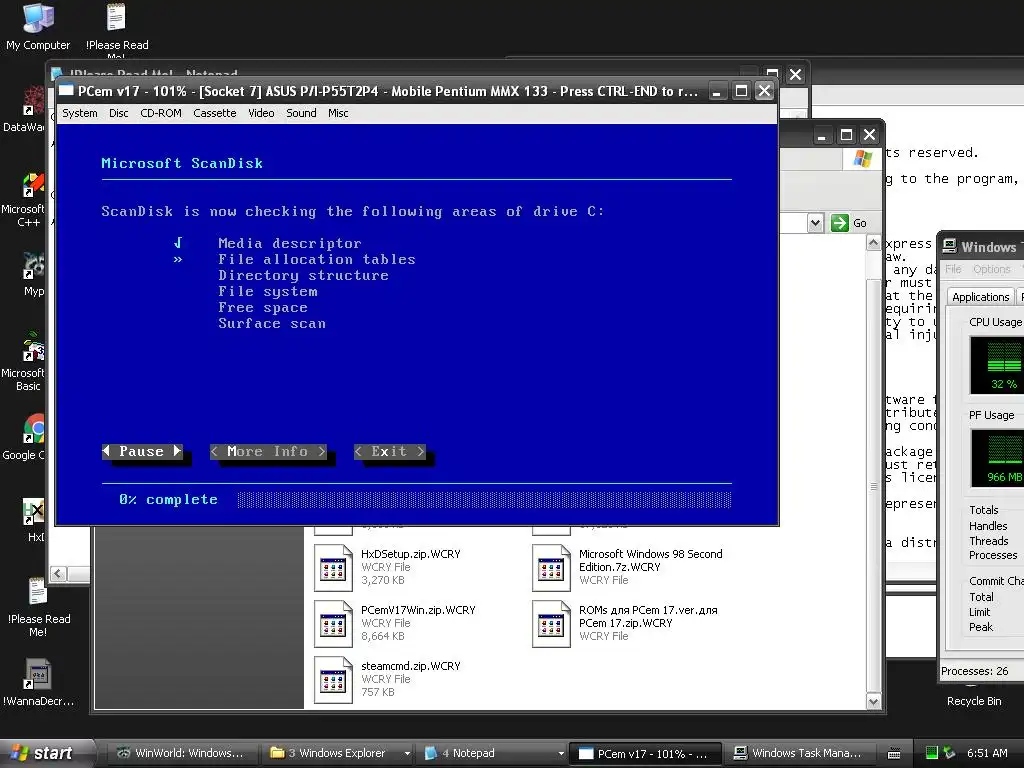Open Task Manager Options menu
Viewport: 1024px width, 768px height.
point(991,269)
